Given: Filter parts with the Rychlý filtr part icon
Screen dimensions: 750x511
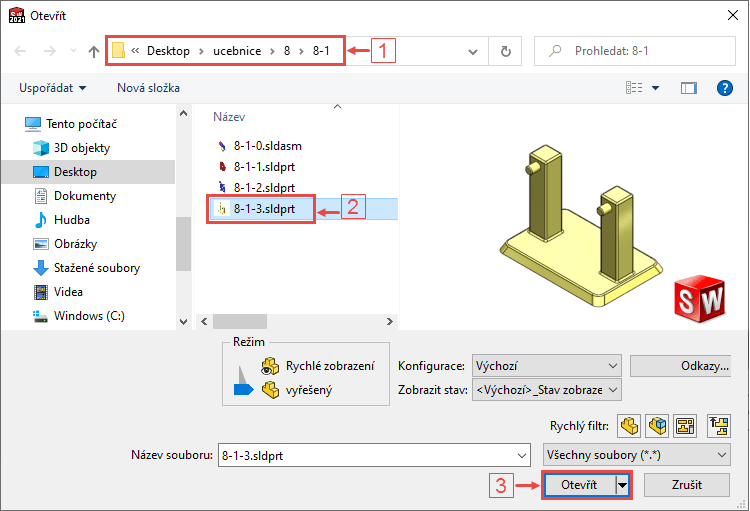Looking at the screenshot, I should click(629, 425).
